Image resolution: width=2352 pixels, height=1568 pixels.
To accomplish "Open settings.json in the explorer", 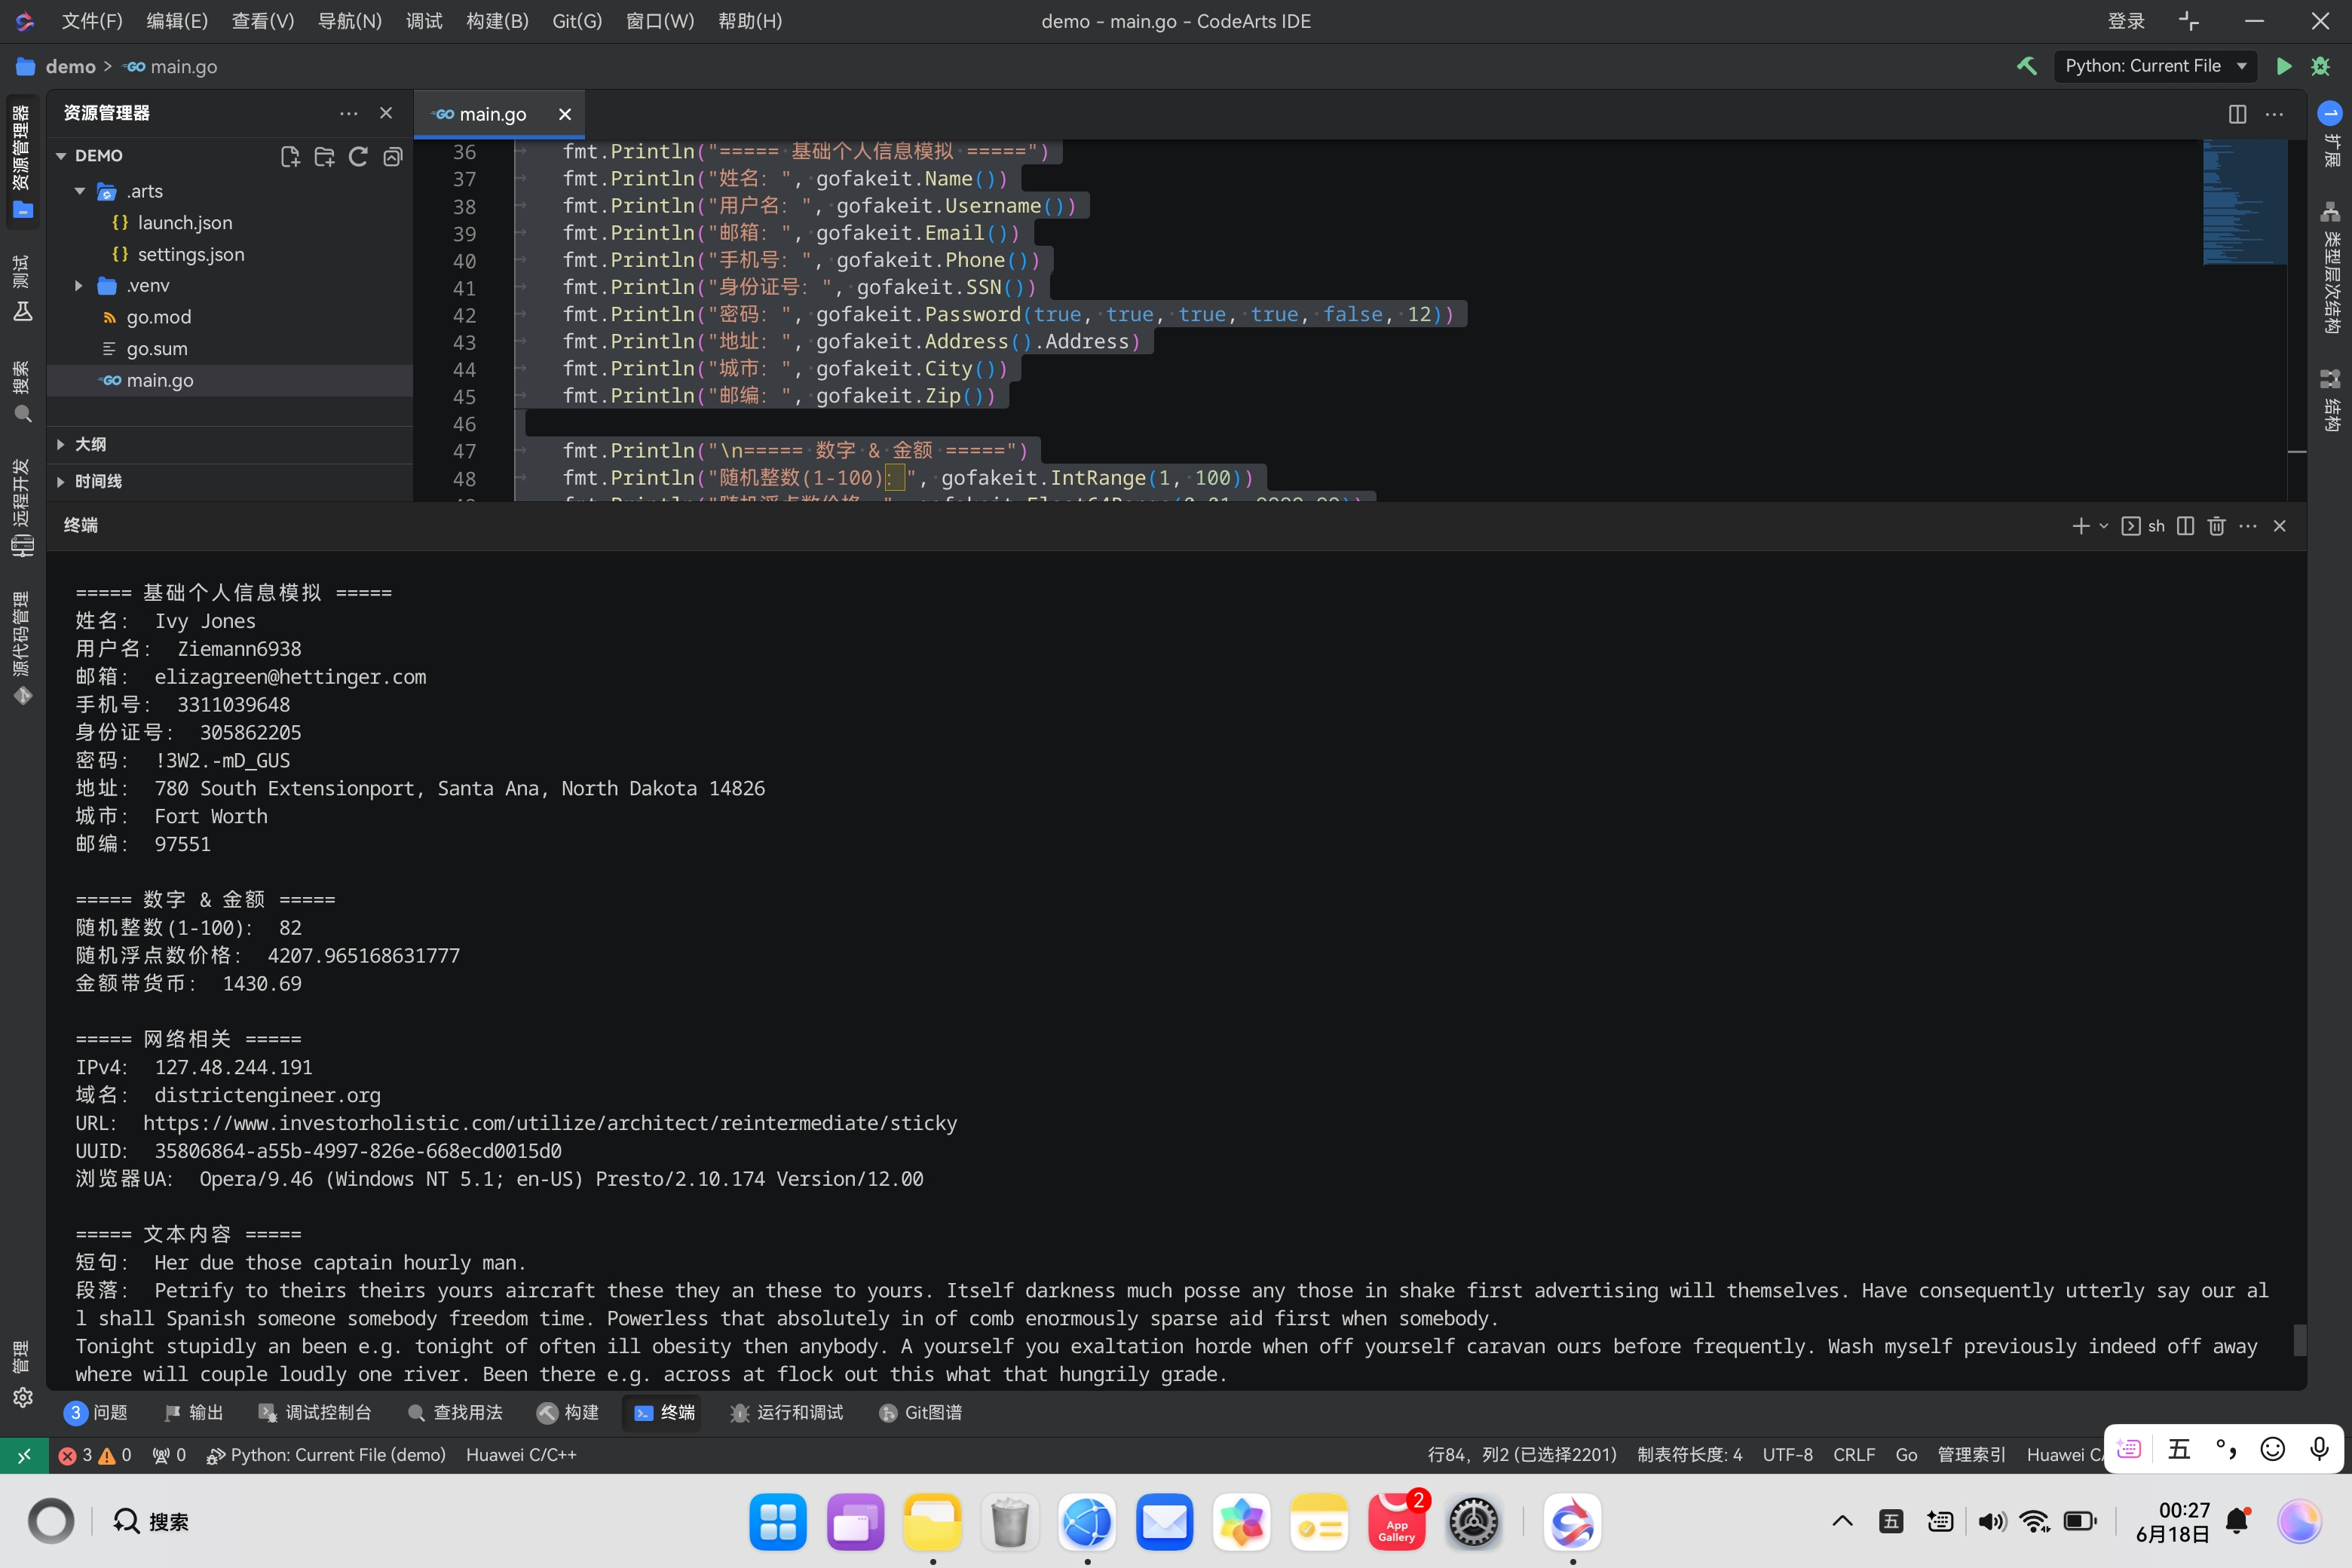I will [191, 254].
